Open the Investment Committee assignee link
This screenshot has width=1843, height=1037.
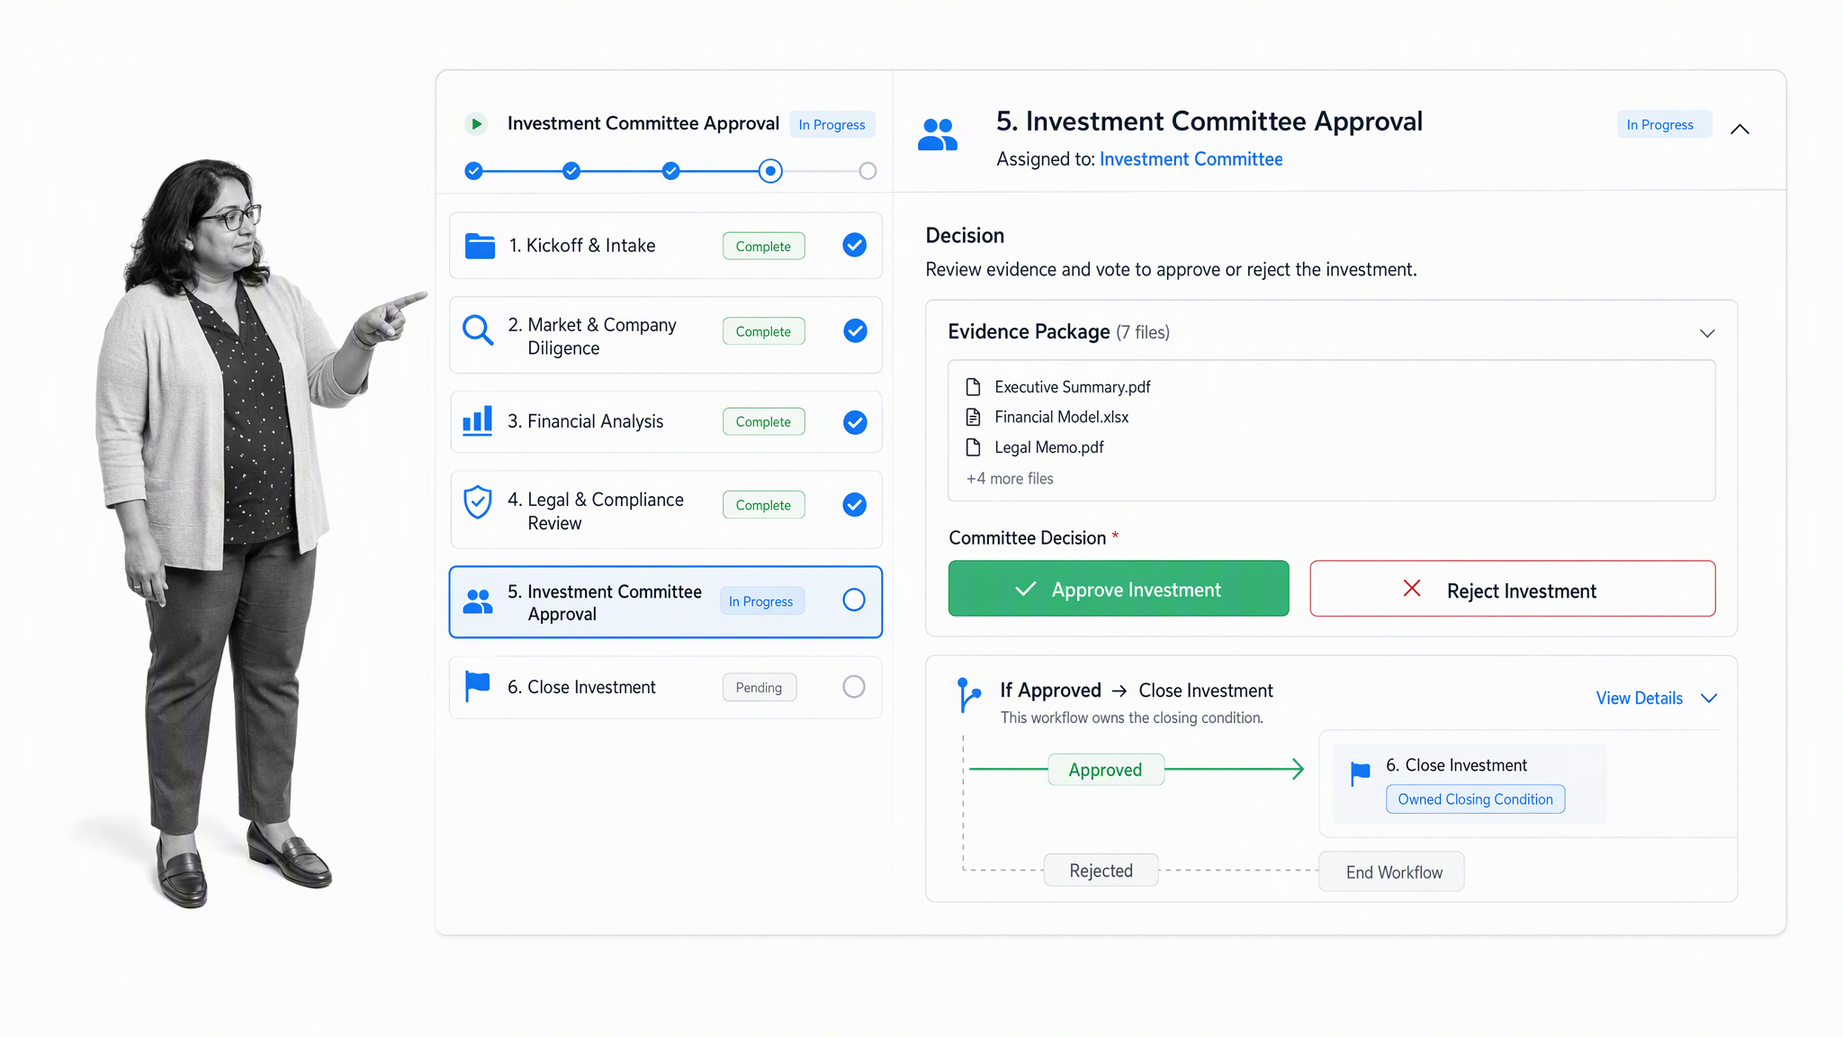pyautogui.click(x=1191, y=159)
